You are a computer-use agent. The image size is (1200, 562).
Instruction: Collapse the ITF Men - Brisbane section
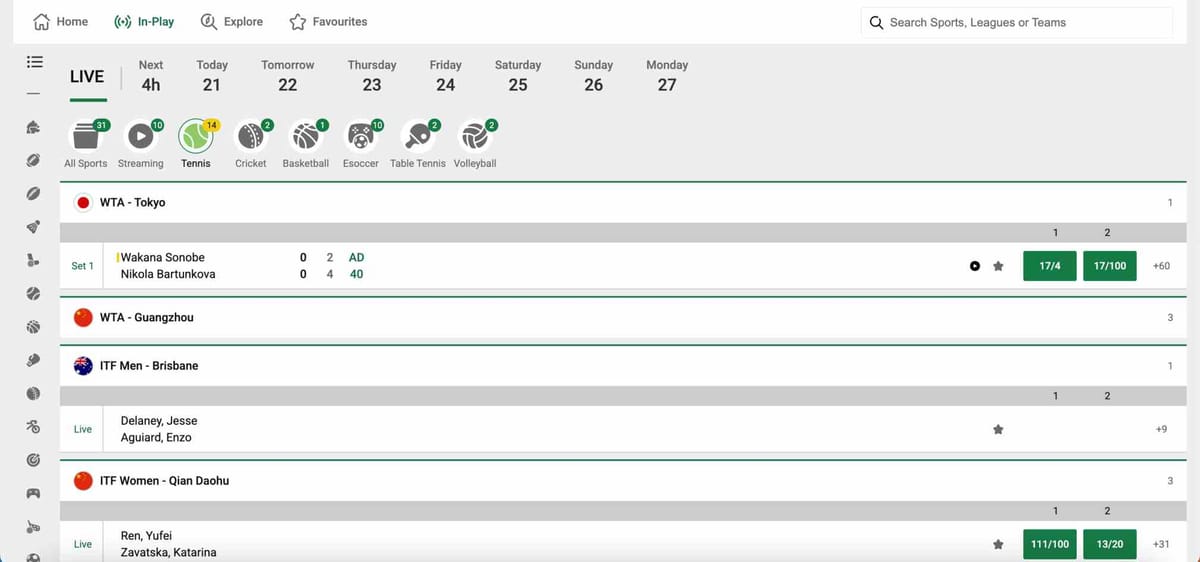(x=621, y=366)
